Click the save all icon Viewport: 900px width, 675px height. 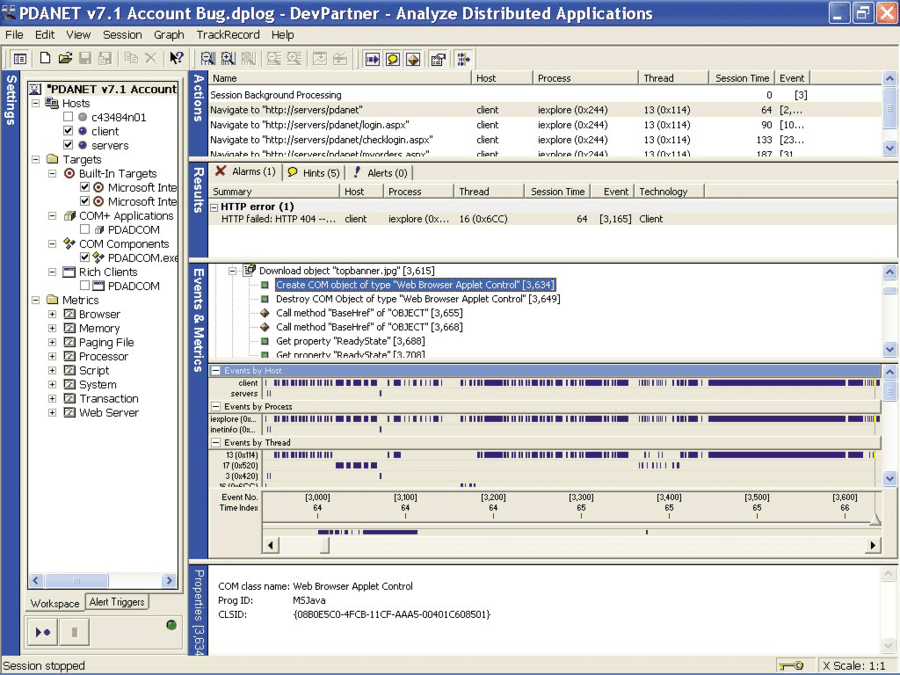[x=105, y=58]
